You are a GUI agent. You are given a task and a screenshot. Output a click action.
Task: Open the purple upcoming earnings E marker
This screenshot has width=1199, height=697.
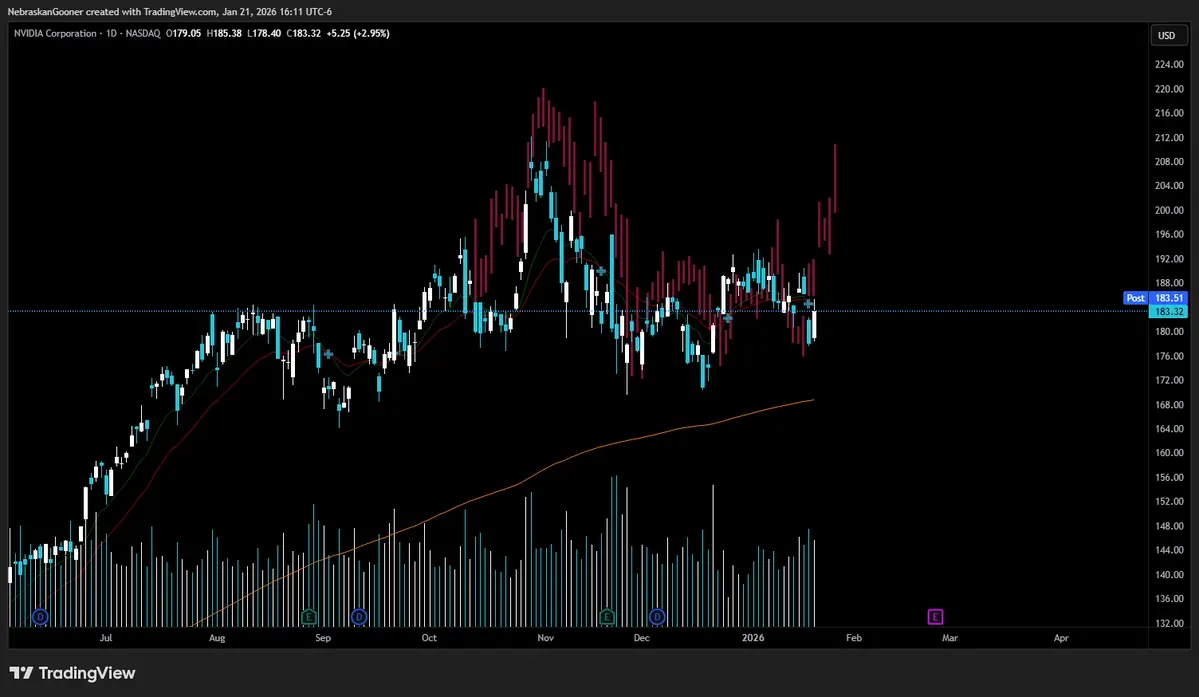(934, 617)
